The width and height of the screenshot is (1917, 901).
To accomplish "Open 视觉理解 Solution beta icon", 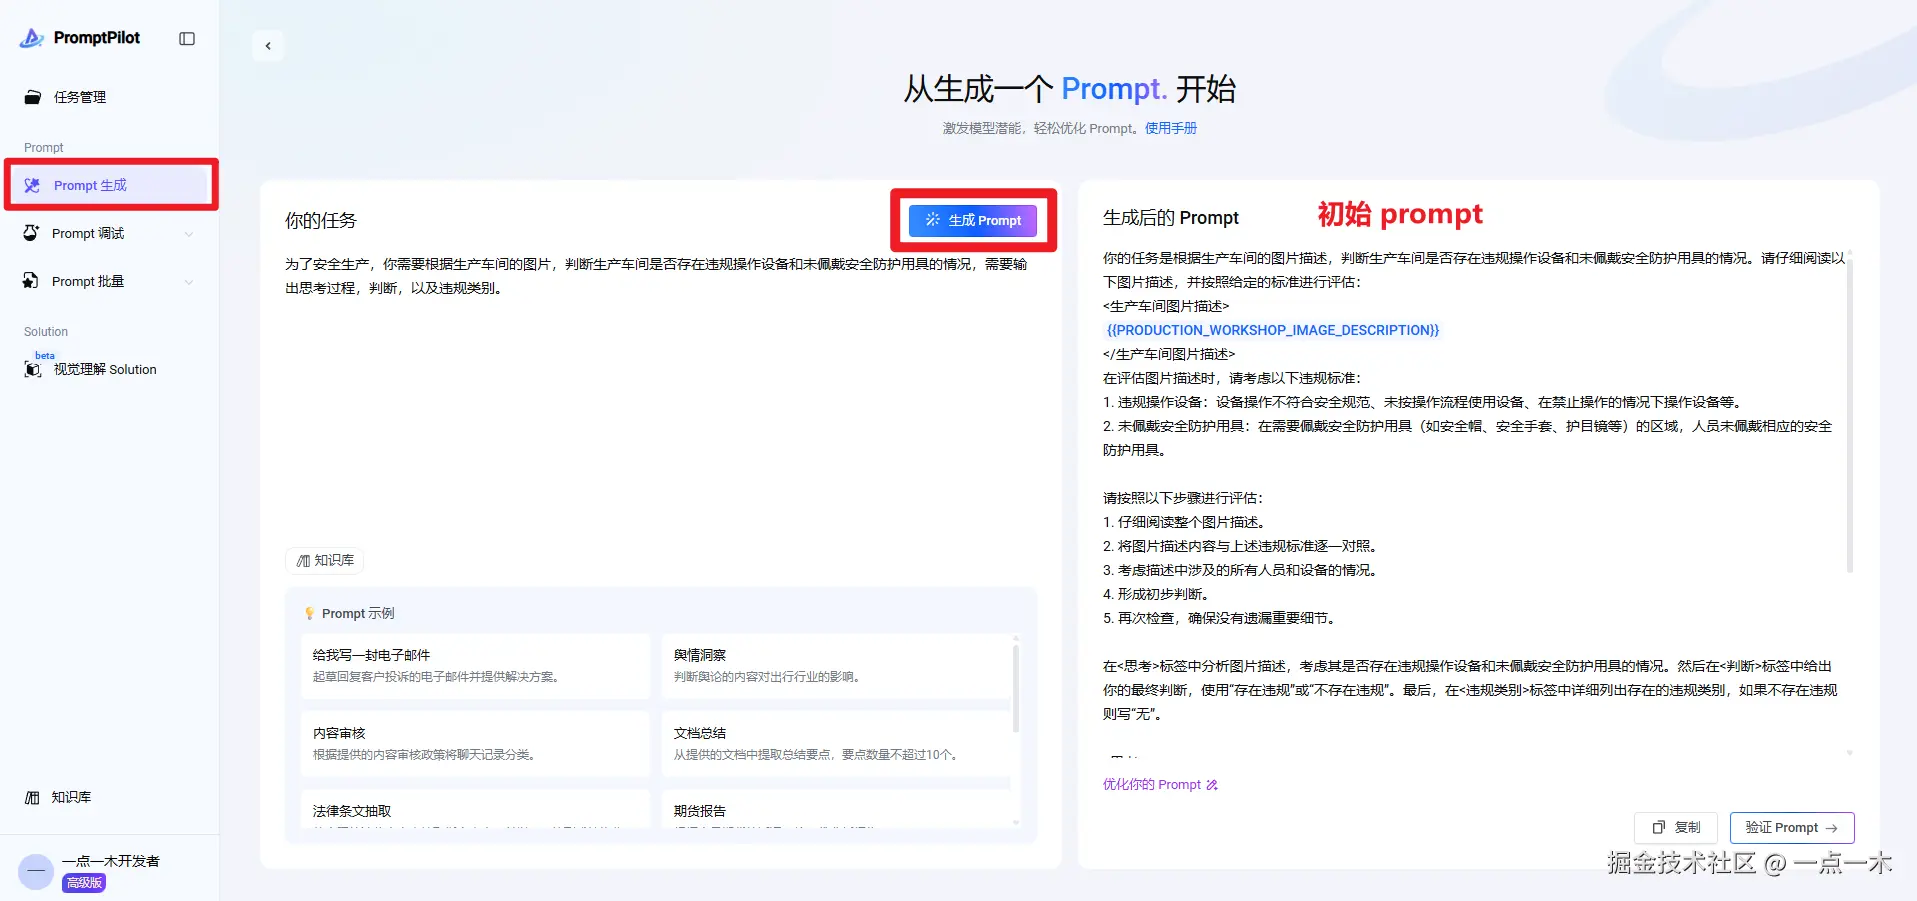I will point(33,369).
